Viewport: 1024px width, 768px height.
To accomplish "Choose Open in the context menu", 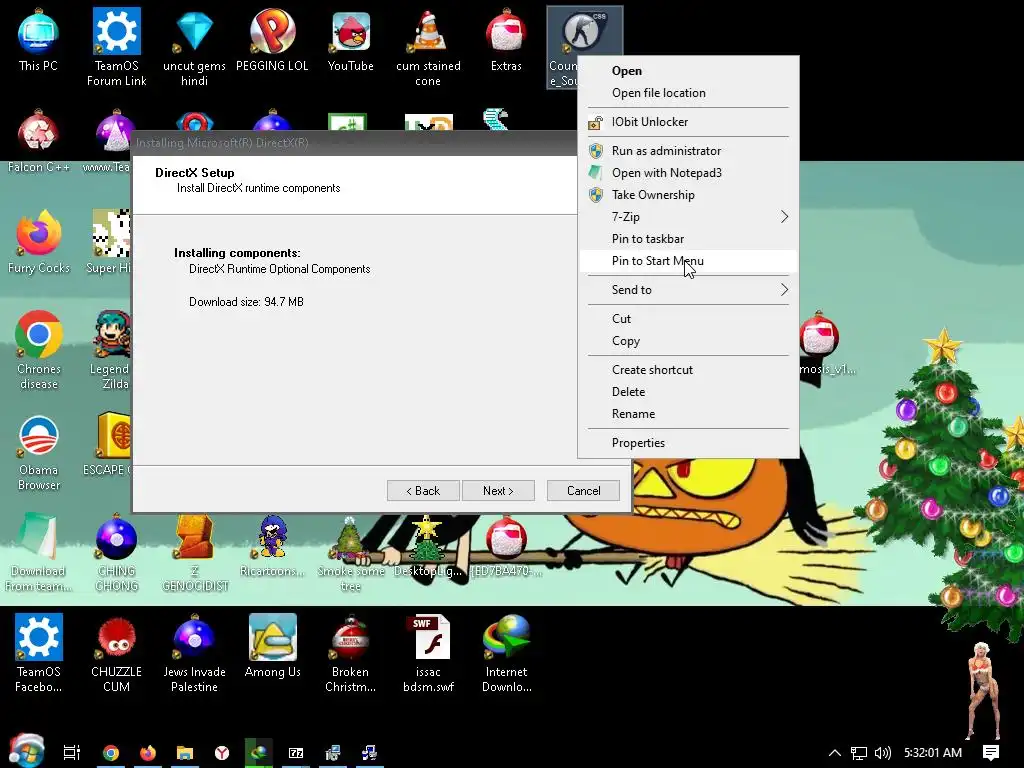I will (x=688, y=71).
